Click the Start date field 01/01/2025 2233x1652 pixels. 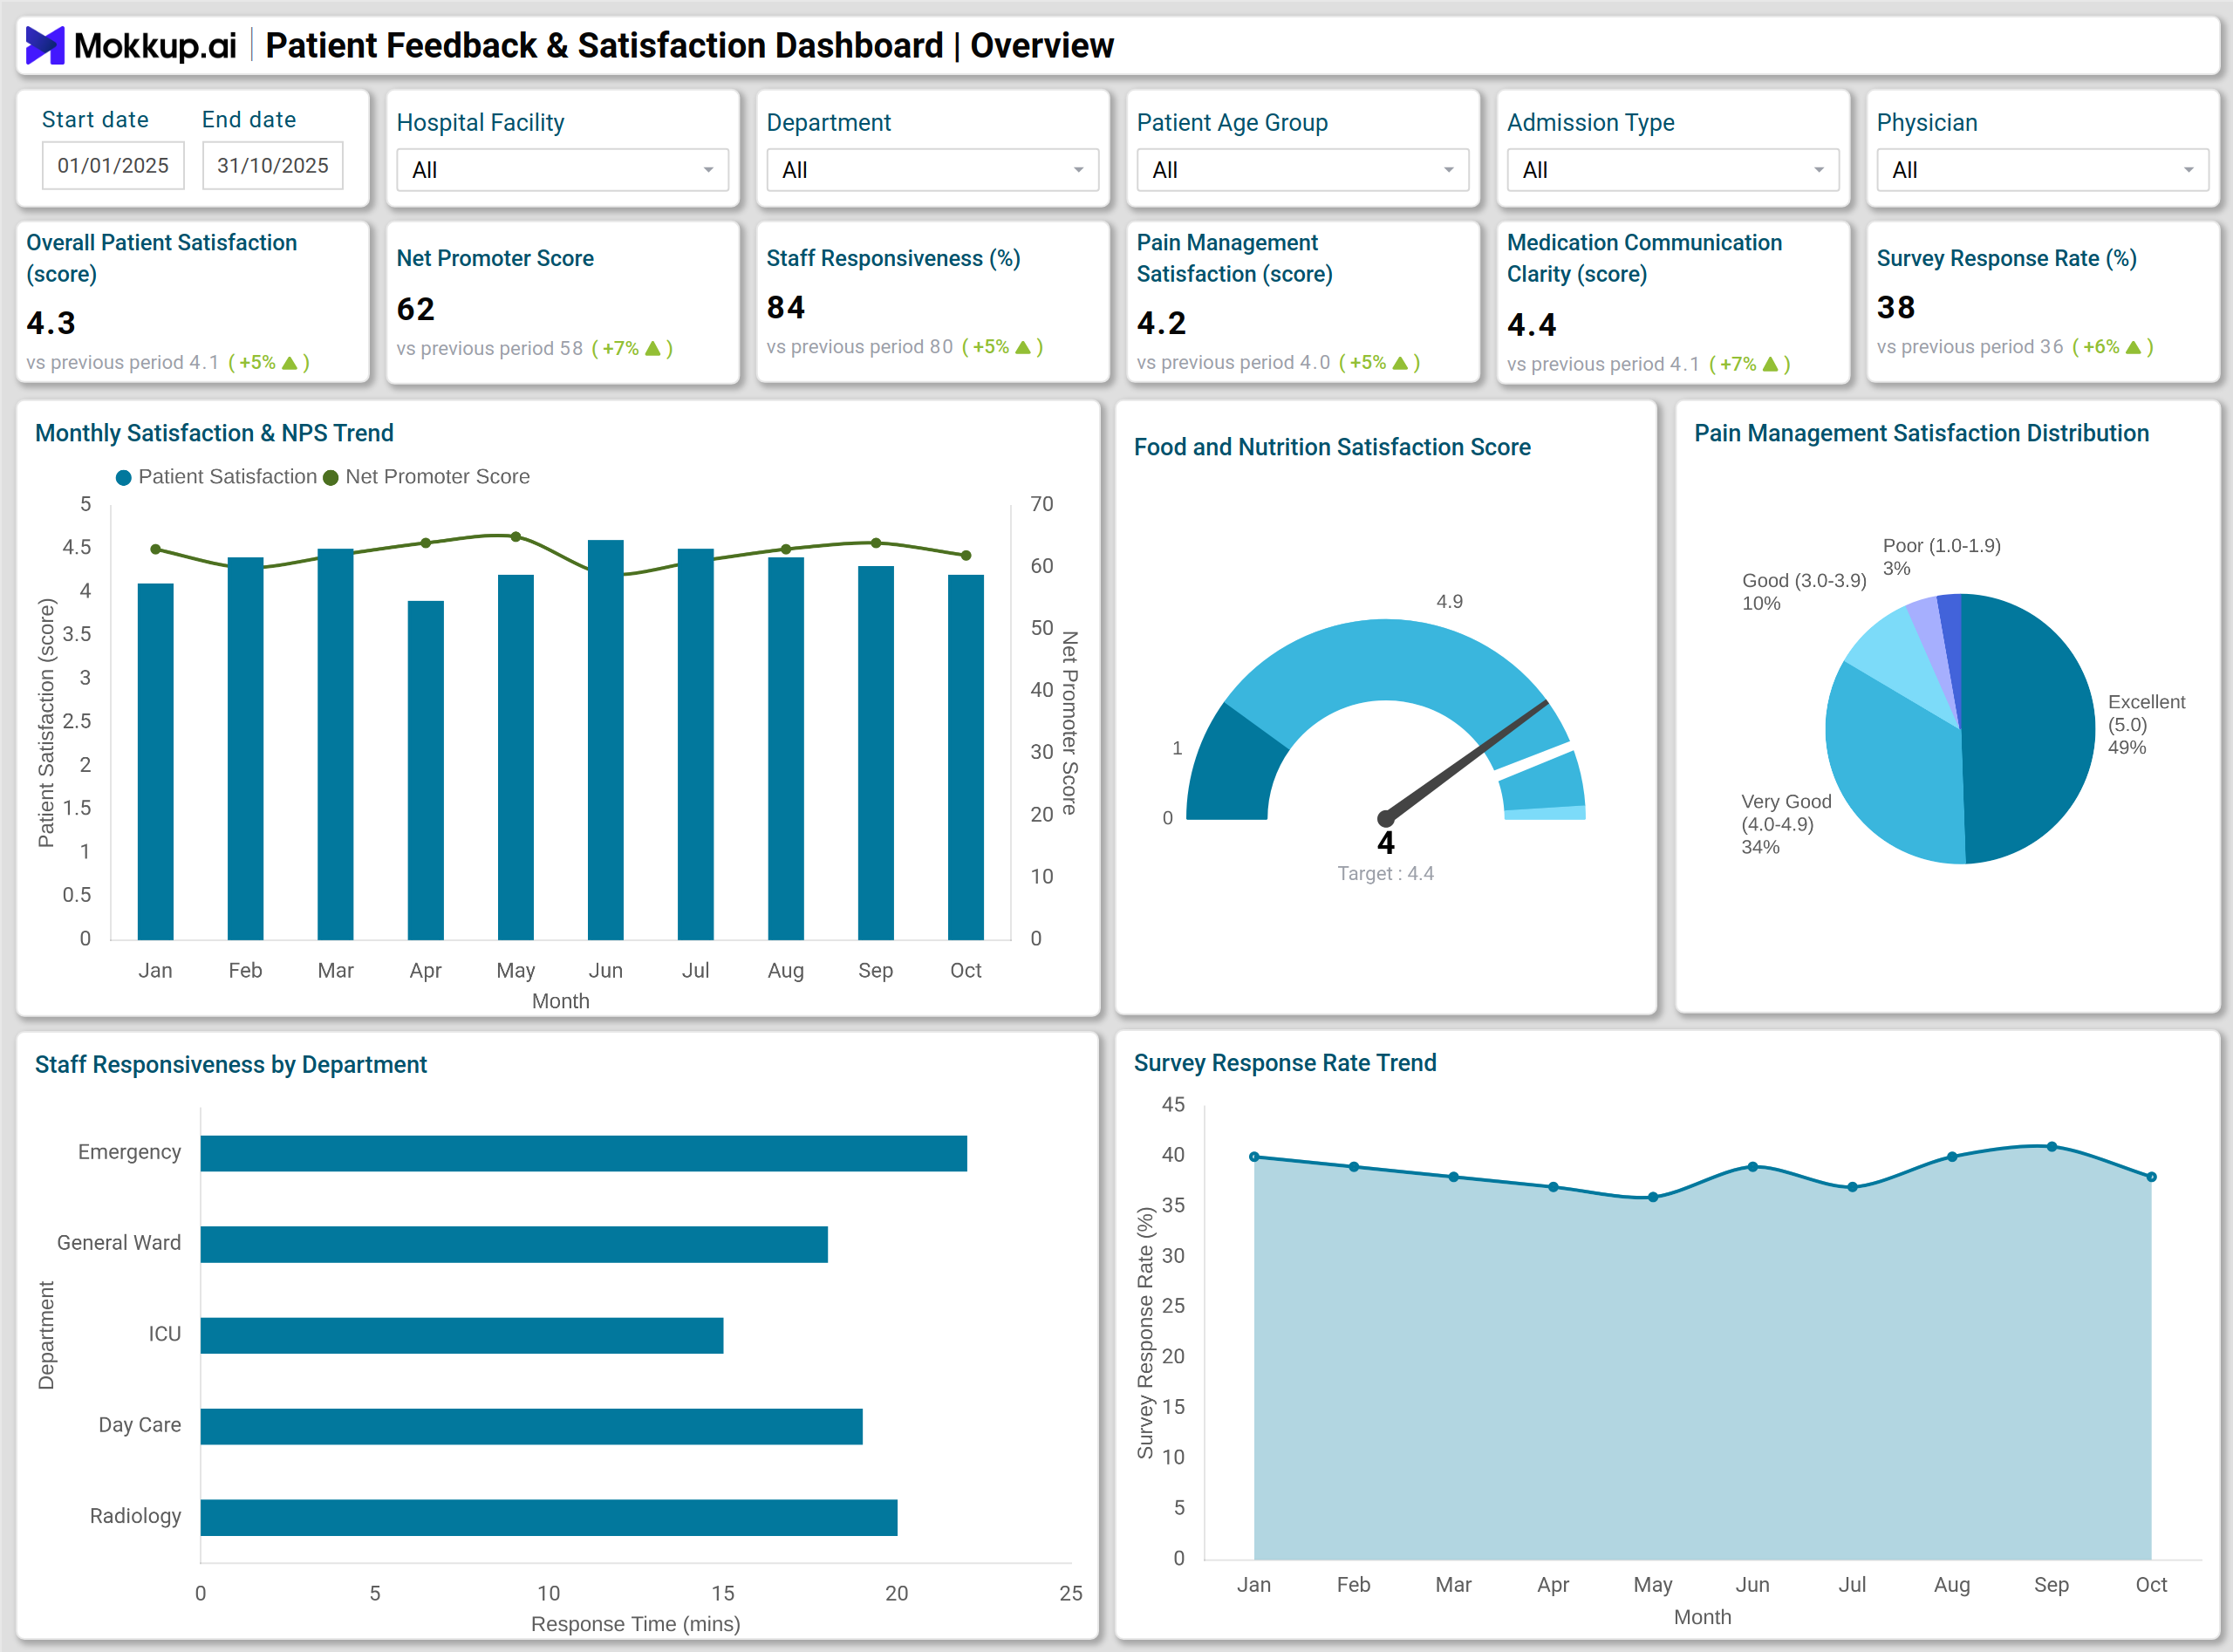(x=113, y=165)
